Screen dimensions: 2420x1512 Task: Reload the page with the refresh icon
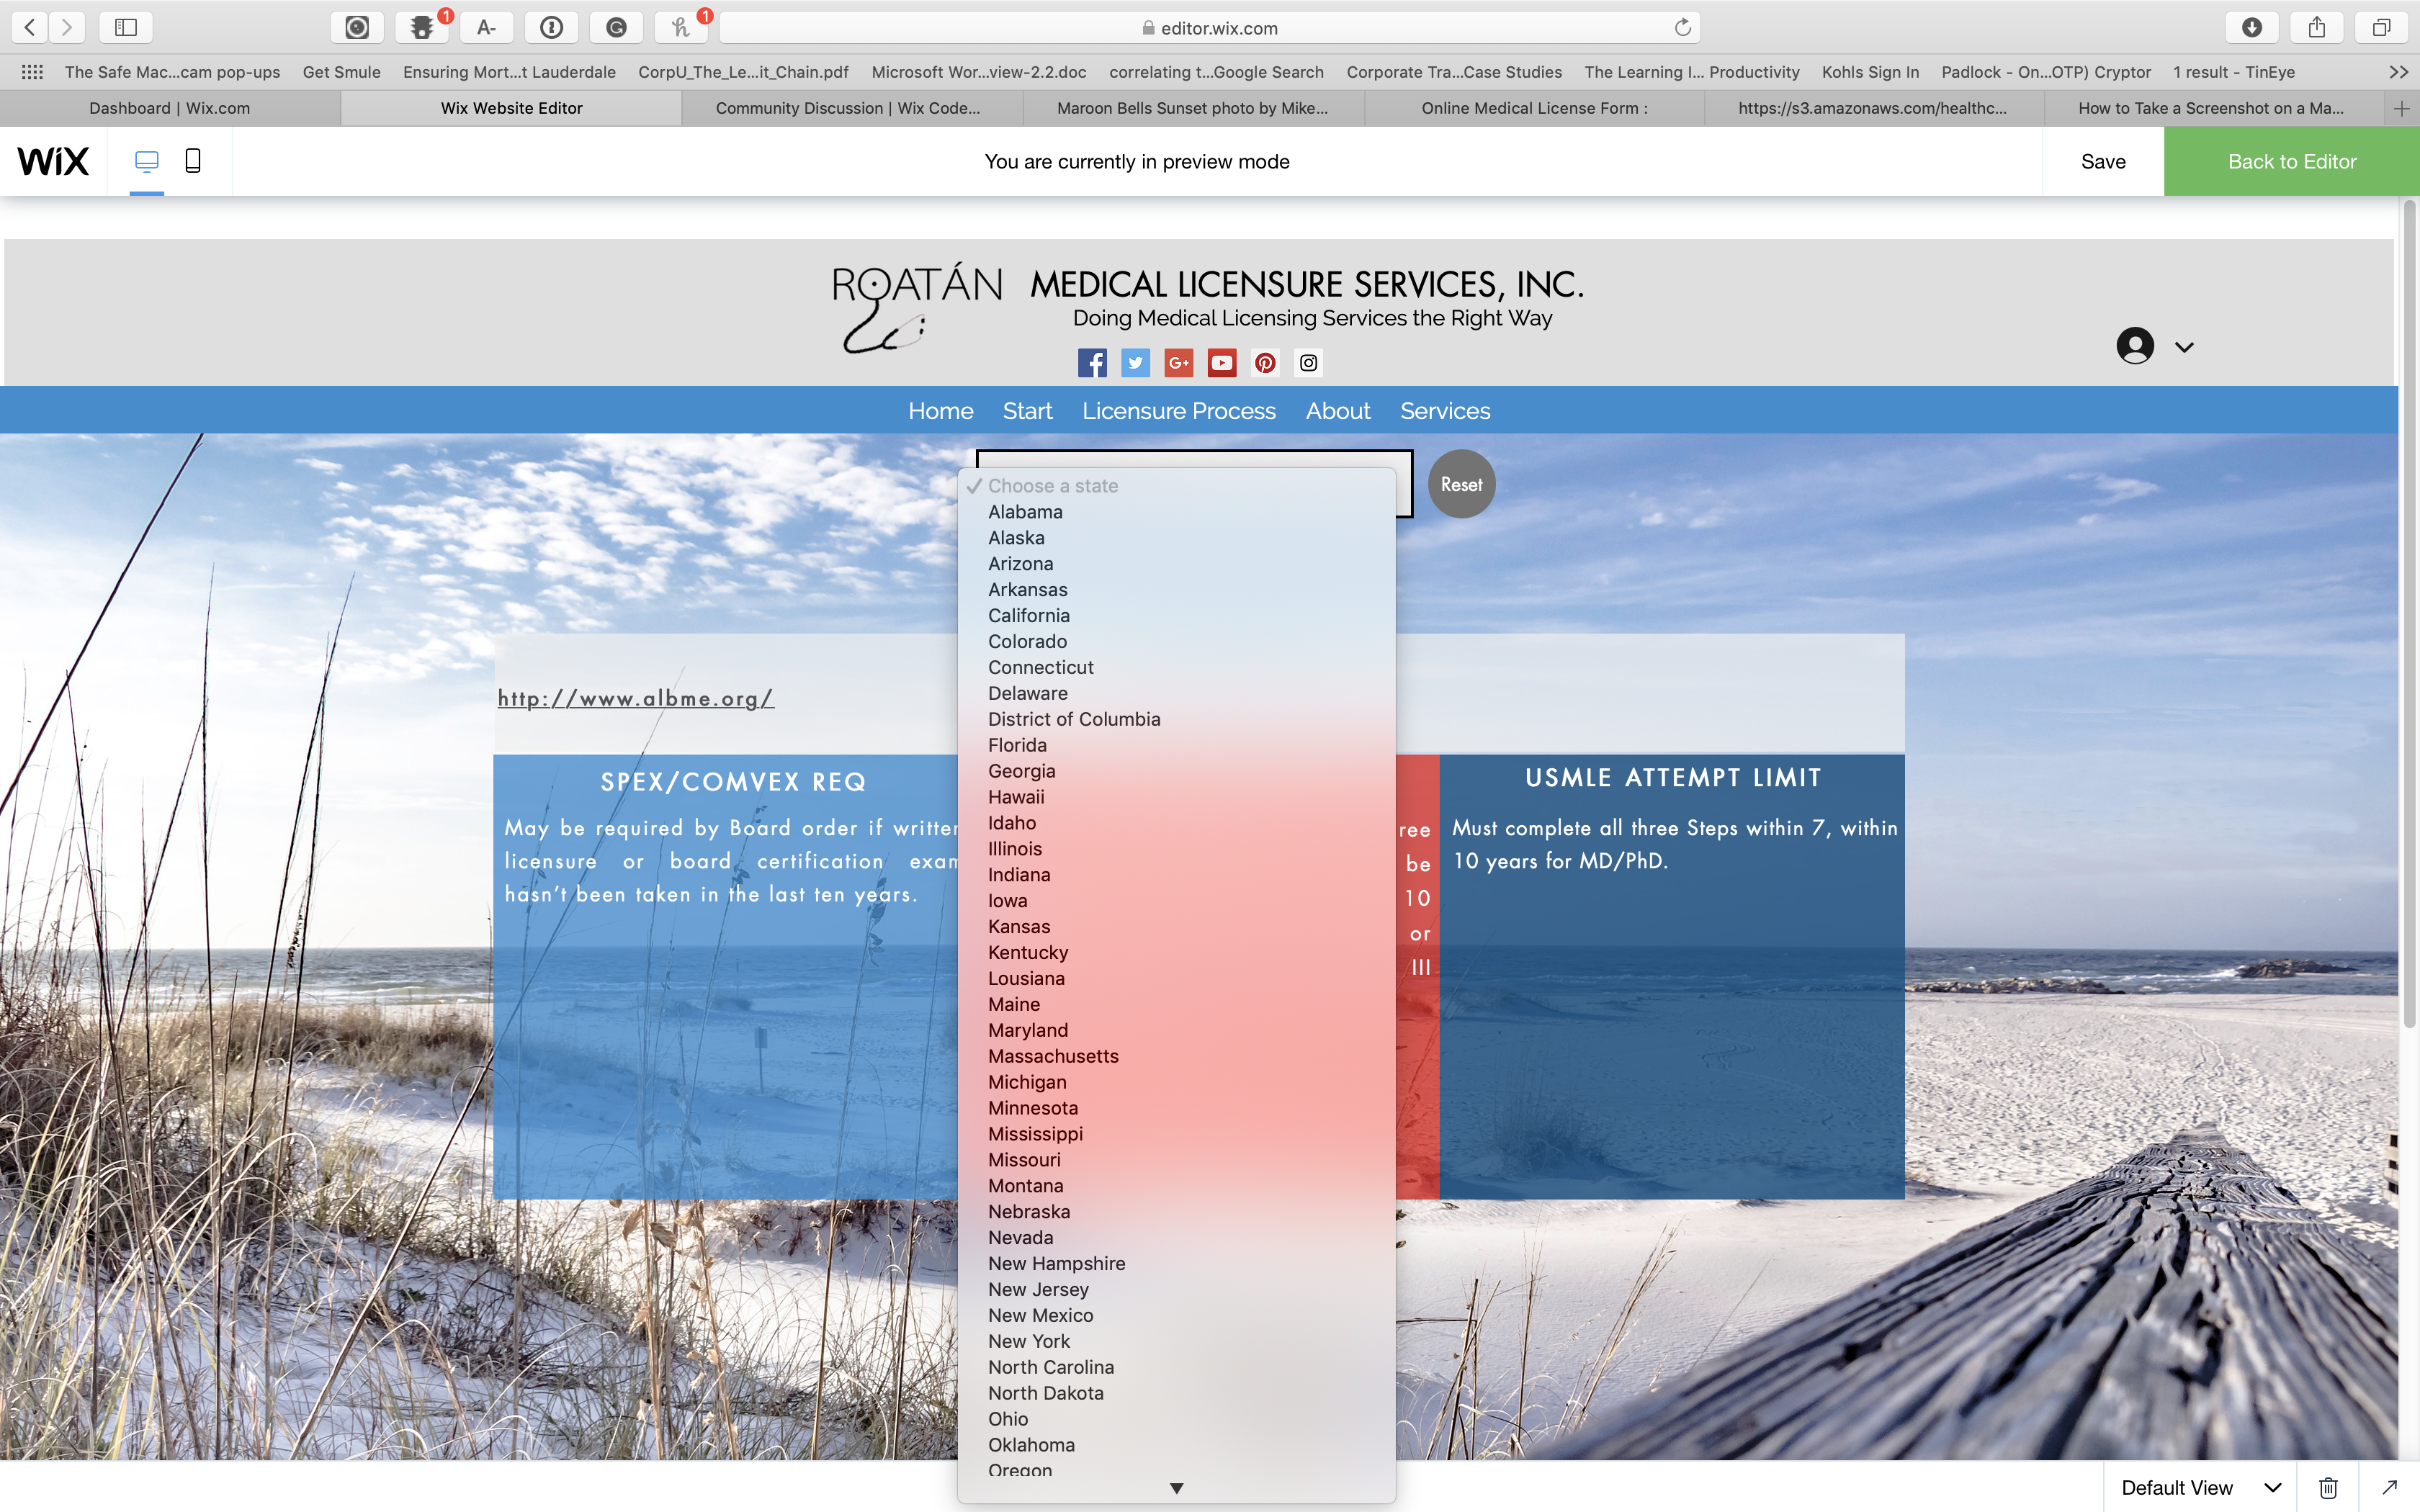(x=1682, y=27)
